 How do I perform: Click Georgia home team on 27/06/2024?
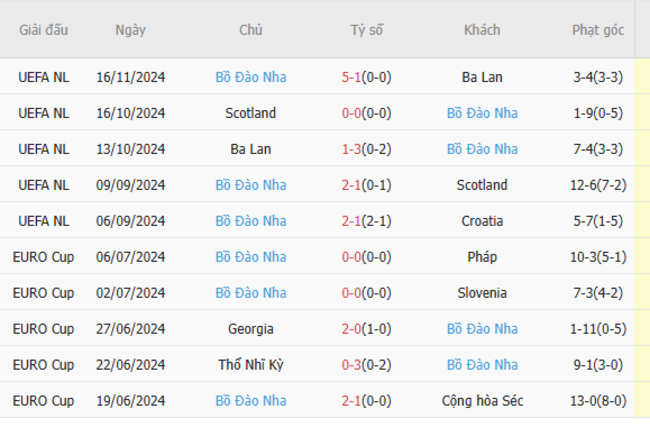pyautogui.click(x=250, y=329)
